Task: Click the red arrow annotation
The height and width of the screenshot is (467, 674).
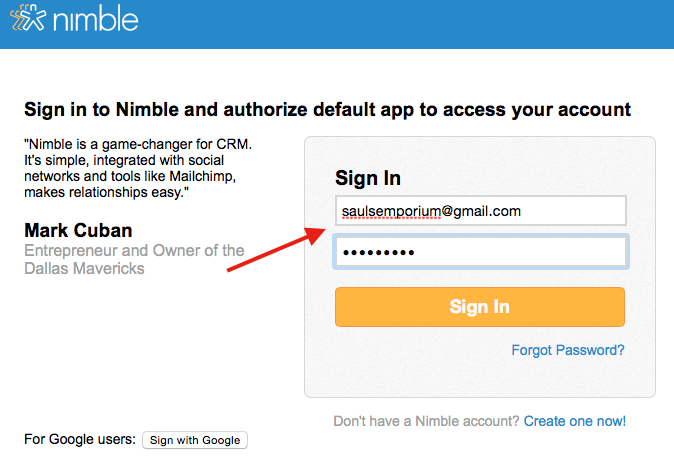Action: pyautogui.click(x=276, y=249)
